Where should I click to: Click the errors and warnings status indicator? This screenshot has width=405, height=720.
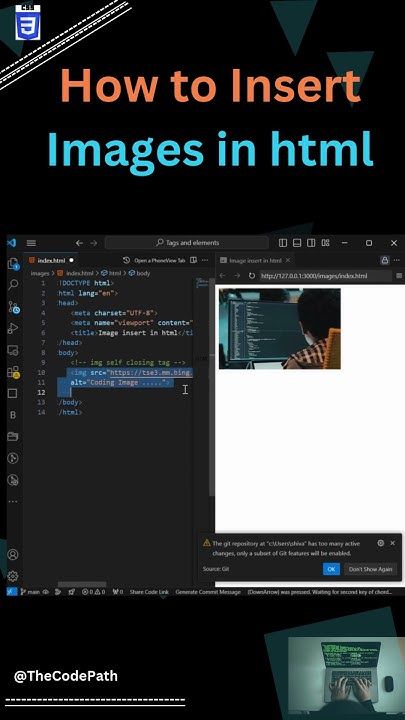coord(93,592)
